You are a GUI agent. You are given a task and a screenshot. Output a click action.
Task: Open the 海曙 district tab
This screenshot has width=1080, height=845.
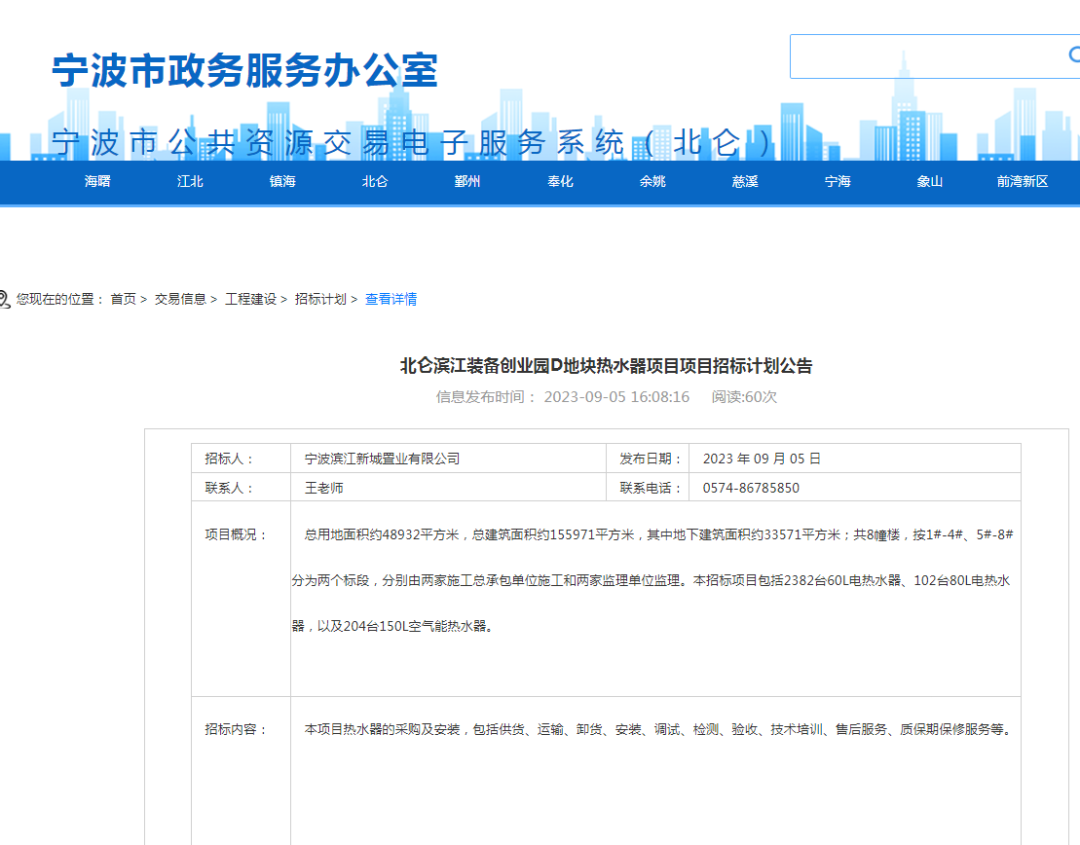click(x=97, y=181)
